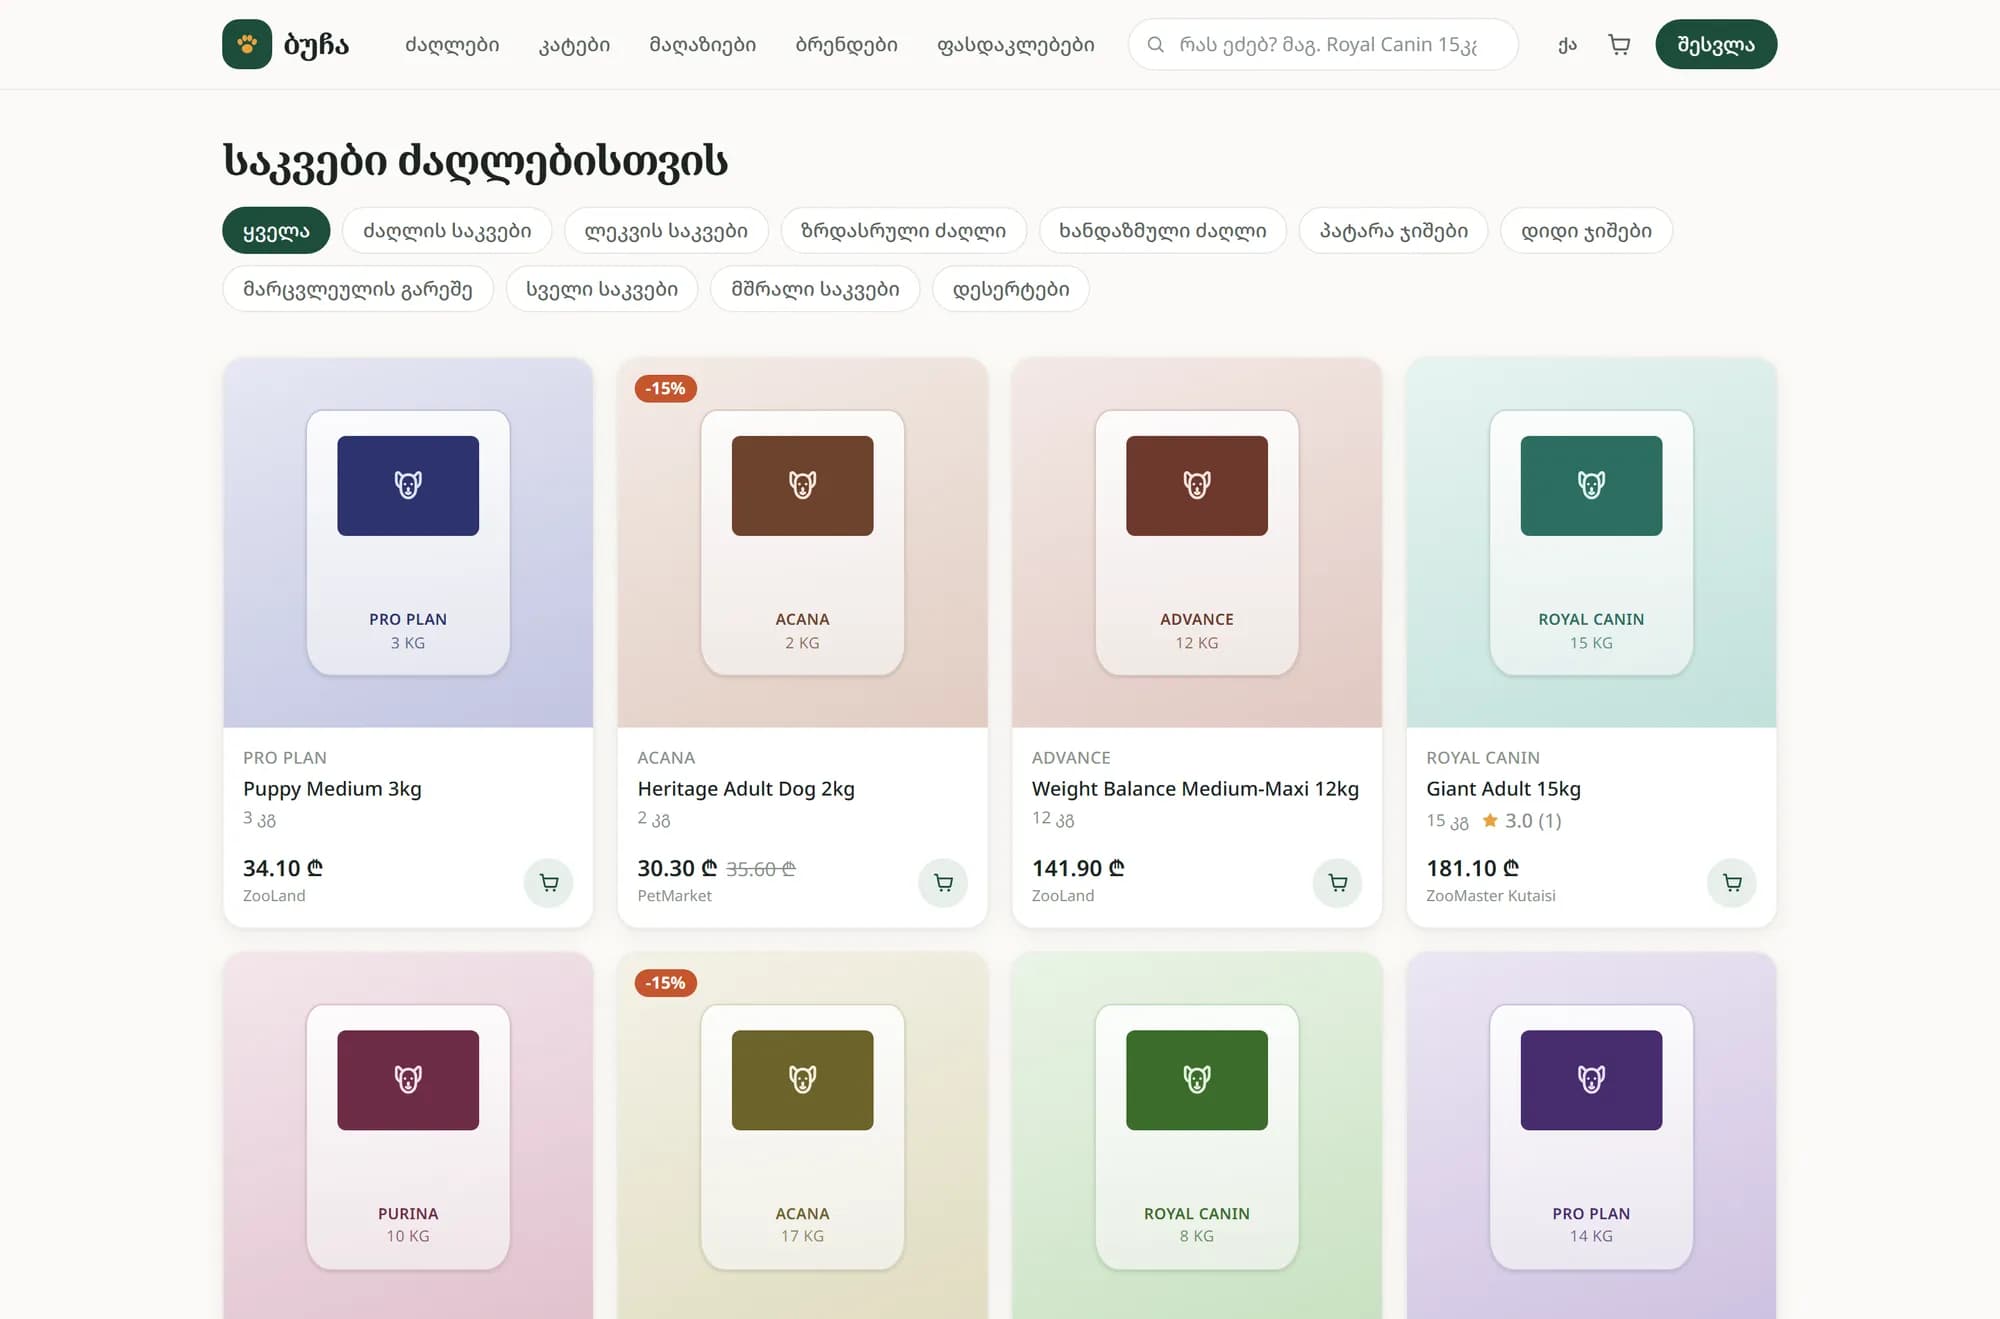Click the შესვლა login button

coord(1716,44)
